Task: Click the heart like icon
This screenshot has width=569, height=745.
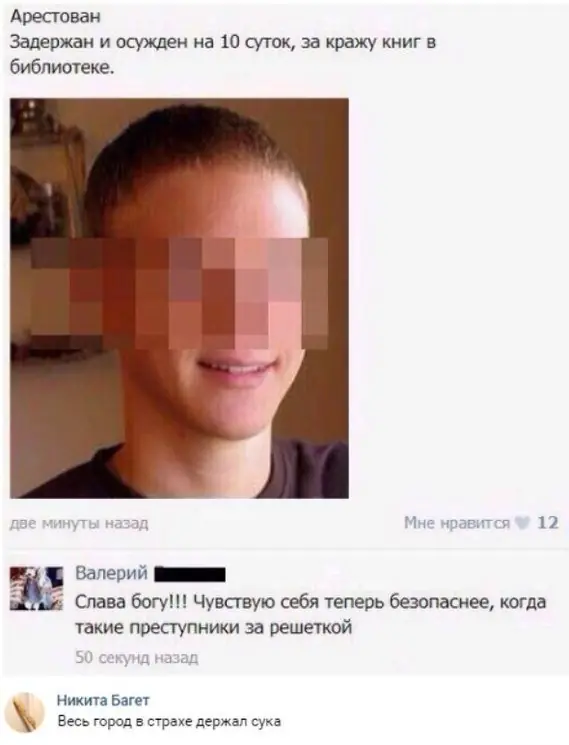Action: pyautogui.click(x=523, y=523)
